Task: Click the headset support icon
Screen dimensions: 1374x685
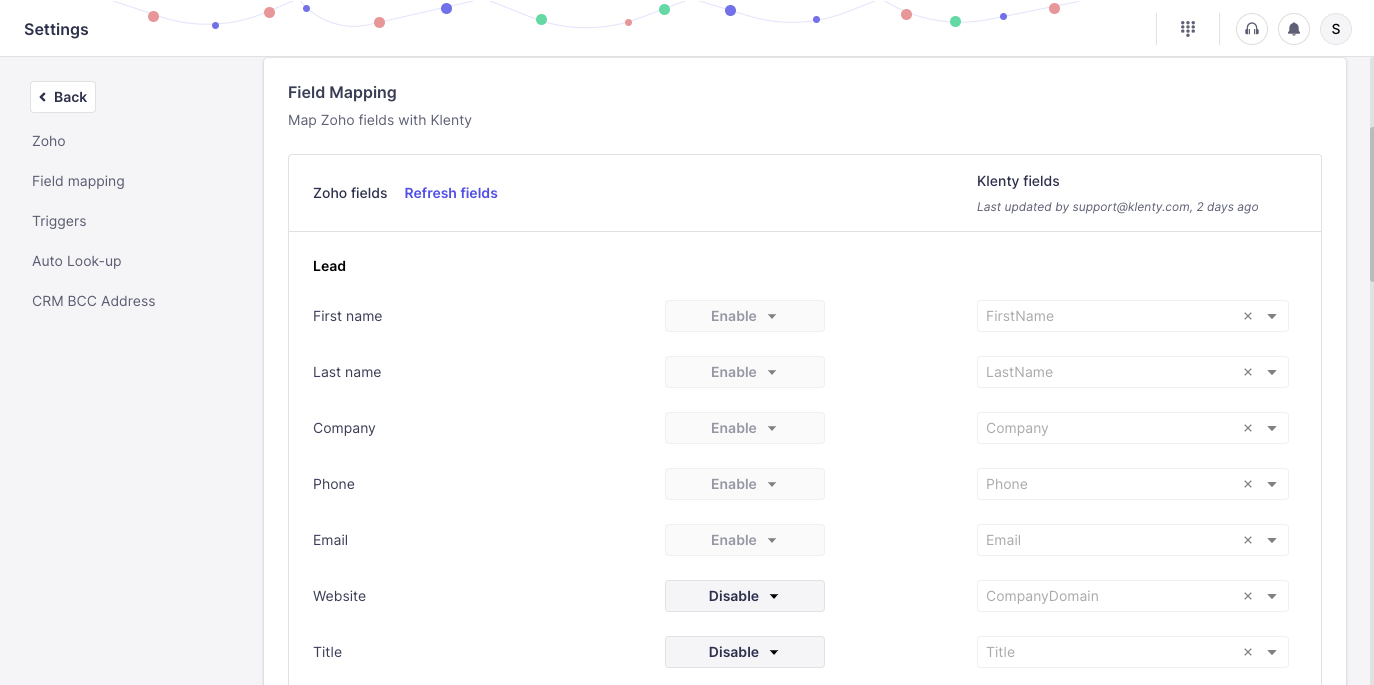Action: 1251,29
